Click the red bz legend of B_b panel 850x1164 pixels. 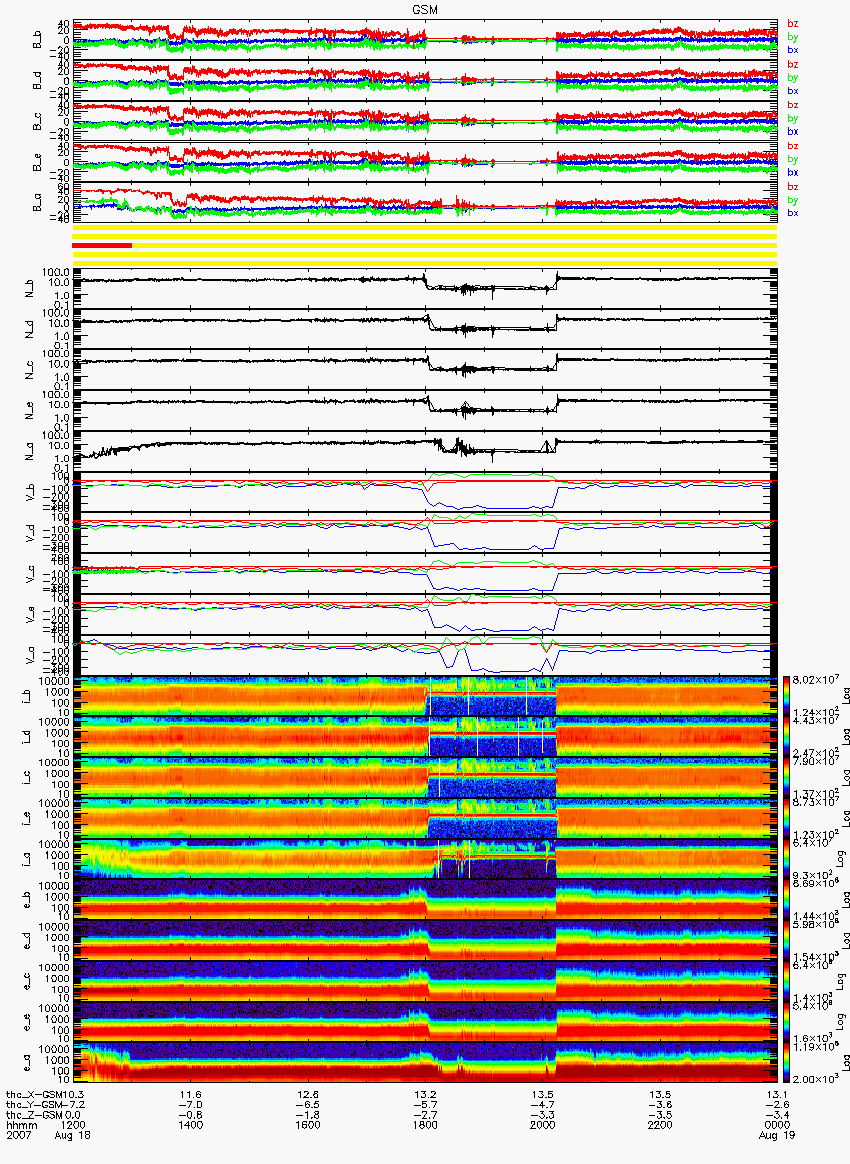tap(793, 24)
